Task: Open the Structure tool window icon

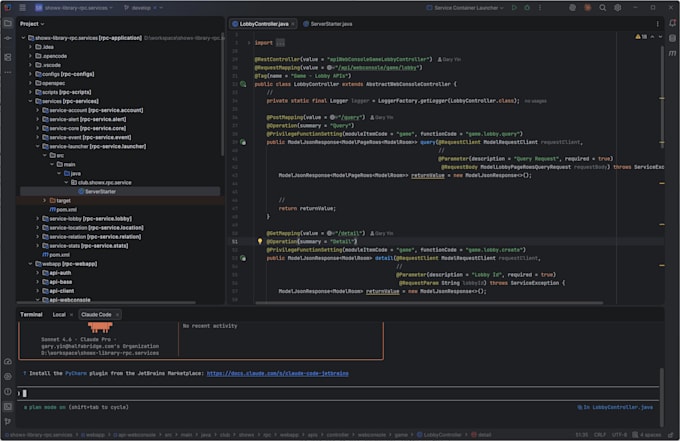Action: tap(8, 57)
